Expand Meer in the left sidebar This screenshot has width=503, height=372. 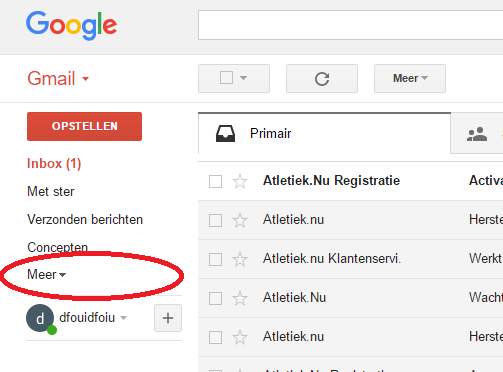tap(47, 275)
